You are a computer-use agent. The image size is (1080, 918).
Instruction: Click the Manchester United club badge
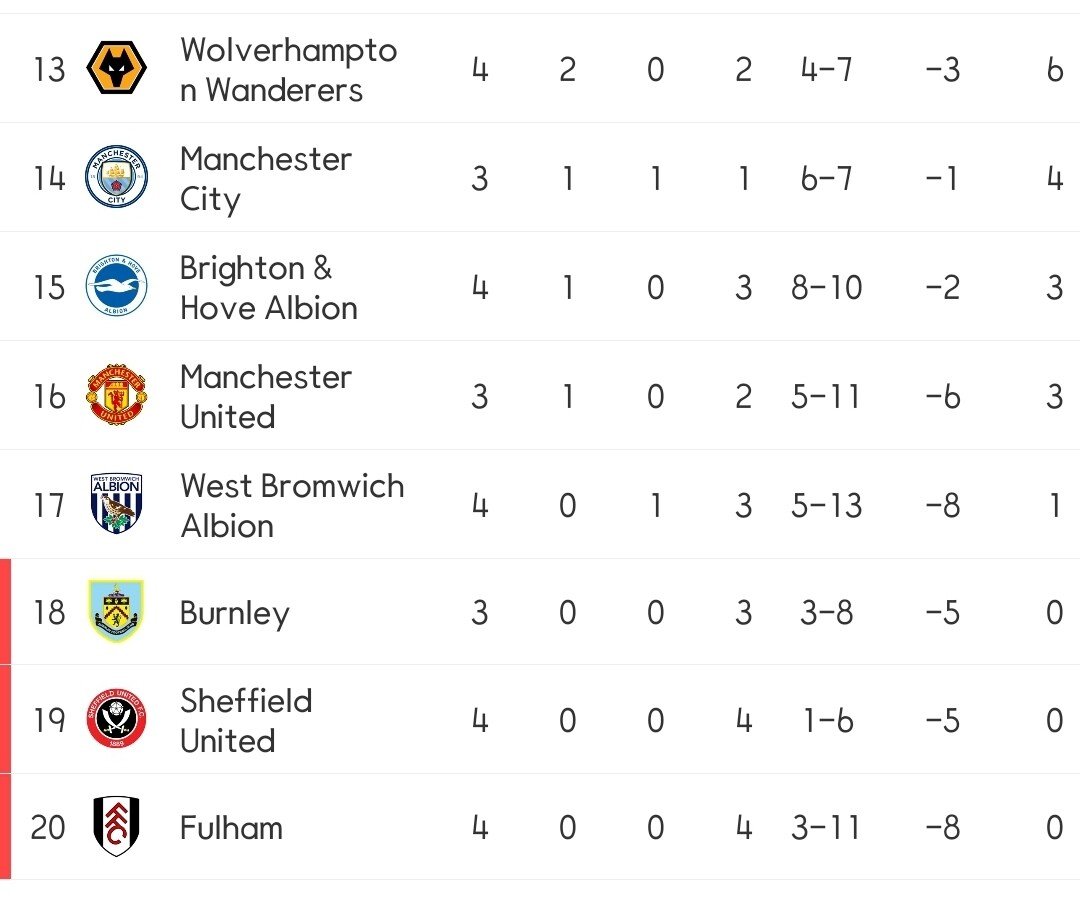[117, 396]
